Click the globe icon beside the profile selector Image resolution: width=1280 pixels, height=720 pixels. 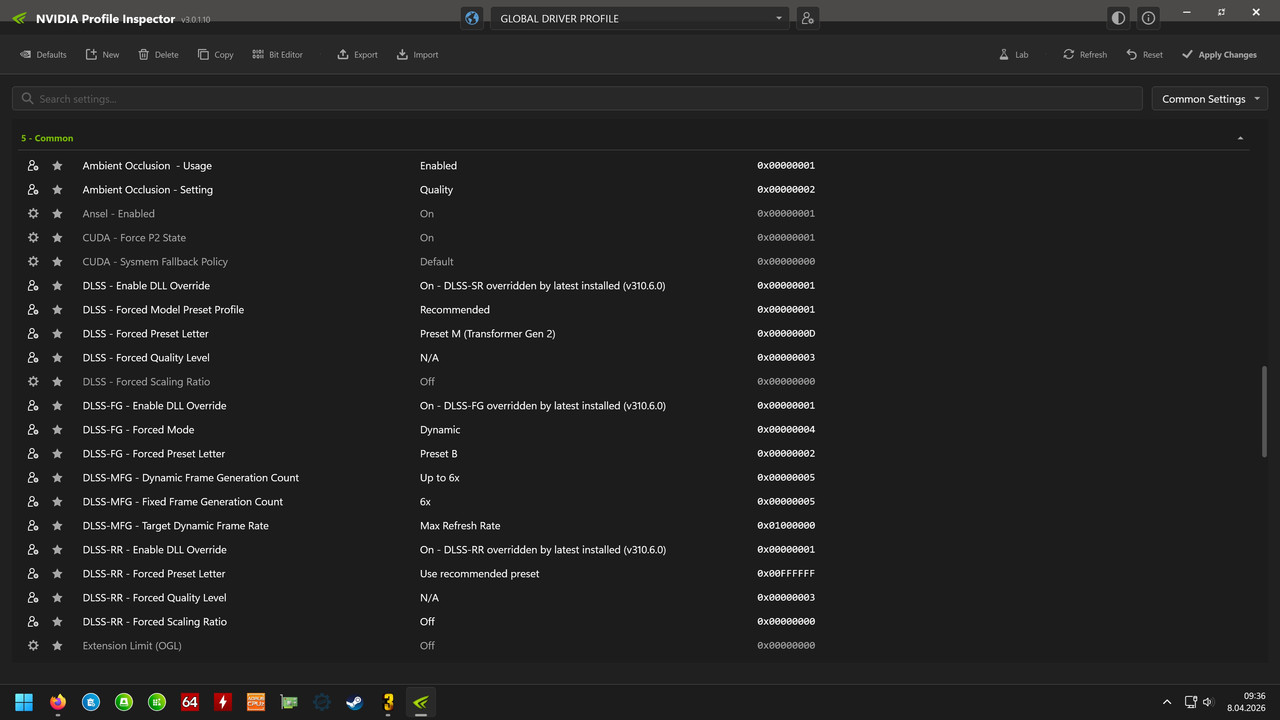tap(472, 18)
